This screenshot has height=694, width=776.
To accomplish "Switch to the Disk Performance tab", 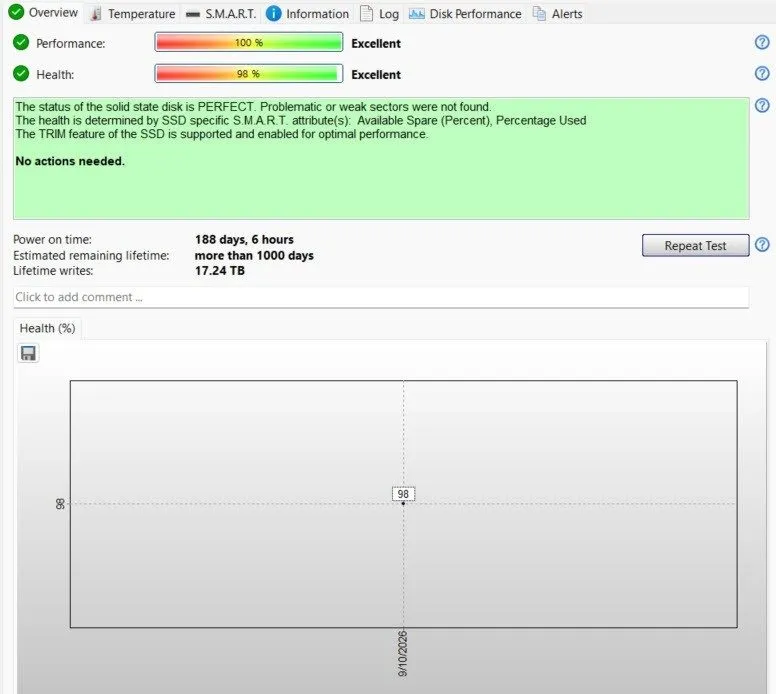I will pos(465,14).
